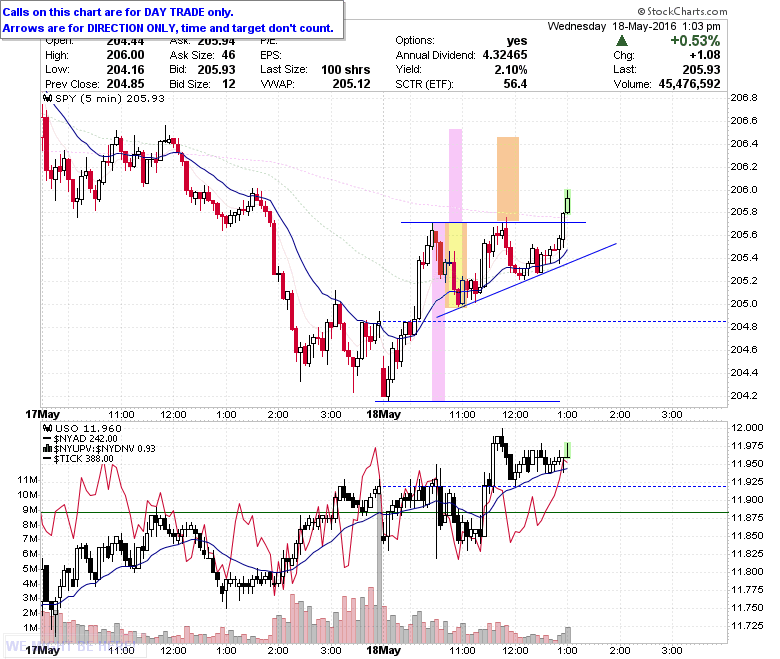The height and width of the screenshot is (659, 780).
Task: Click the green up-triangle change indicator
Action: click(x=621, y=41)
